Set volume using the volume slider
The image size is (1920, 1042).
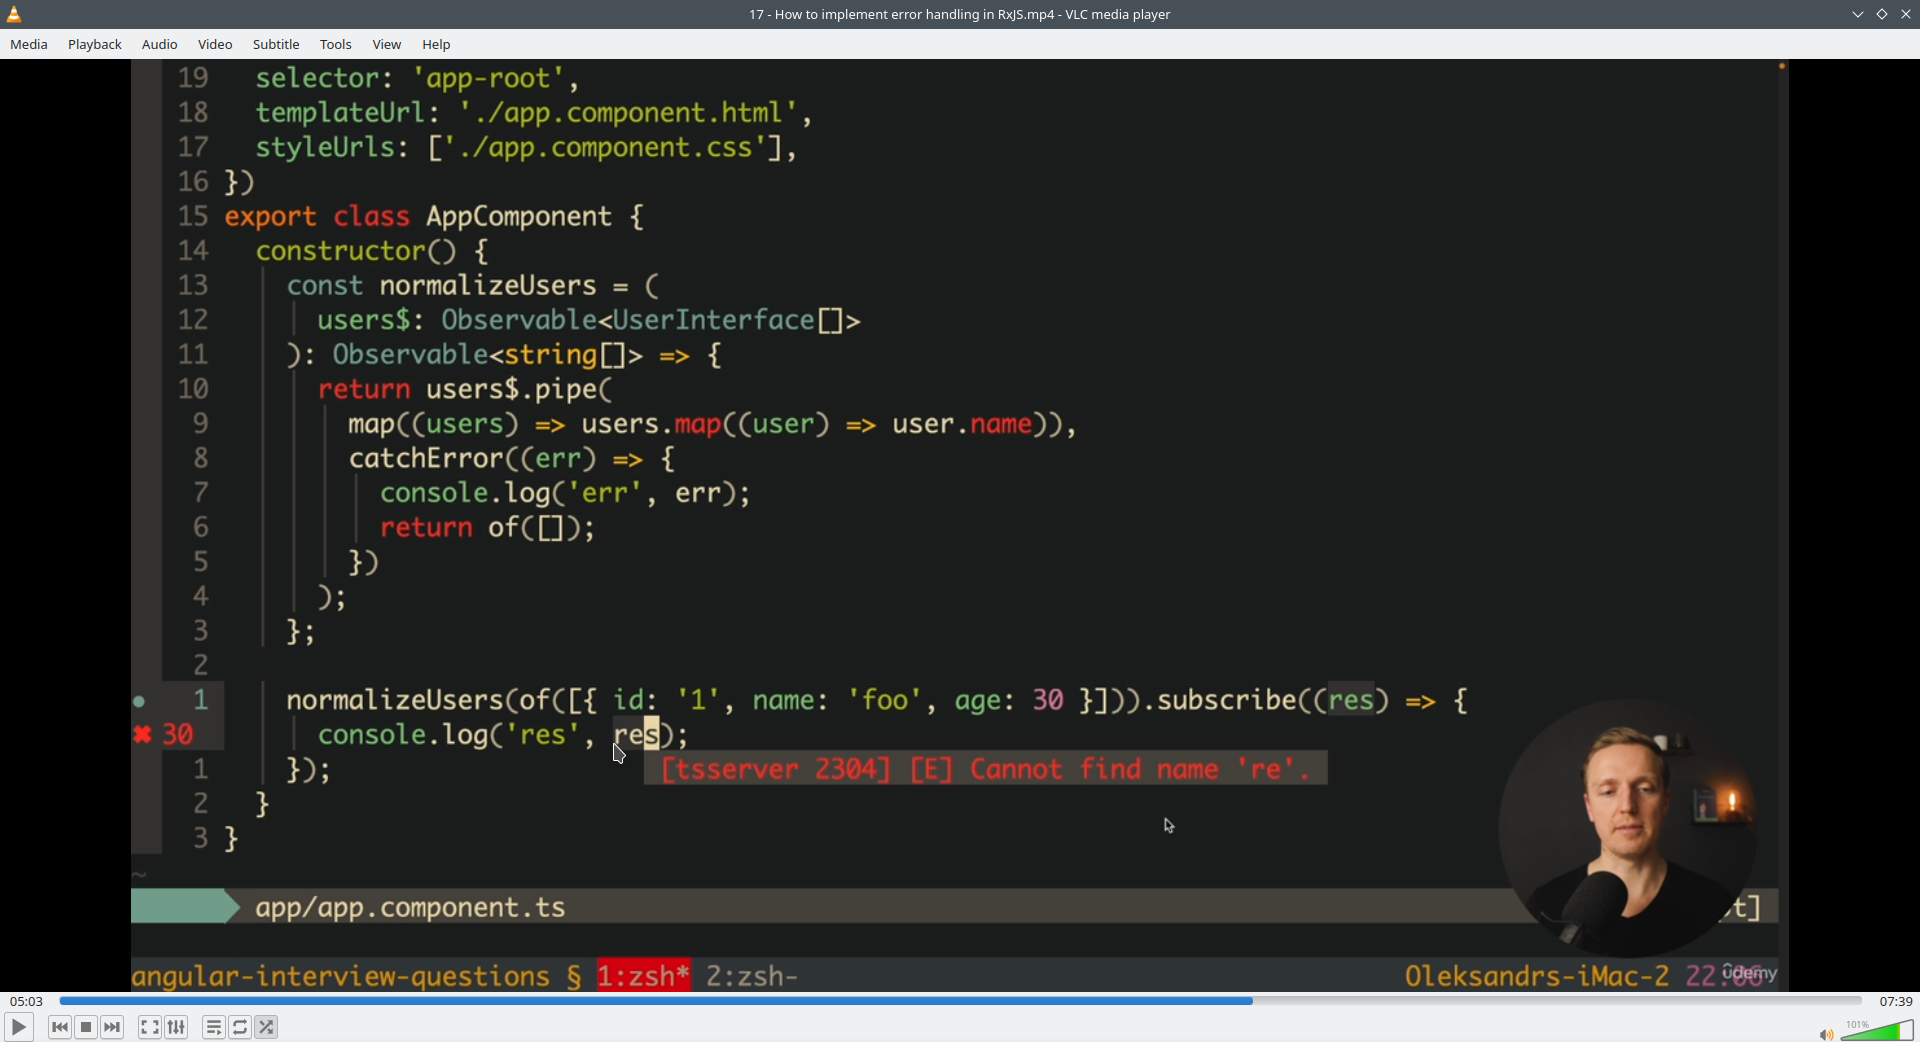coord(1877,1031)
